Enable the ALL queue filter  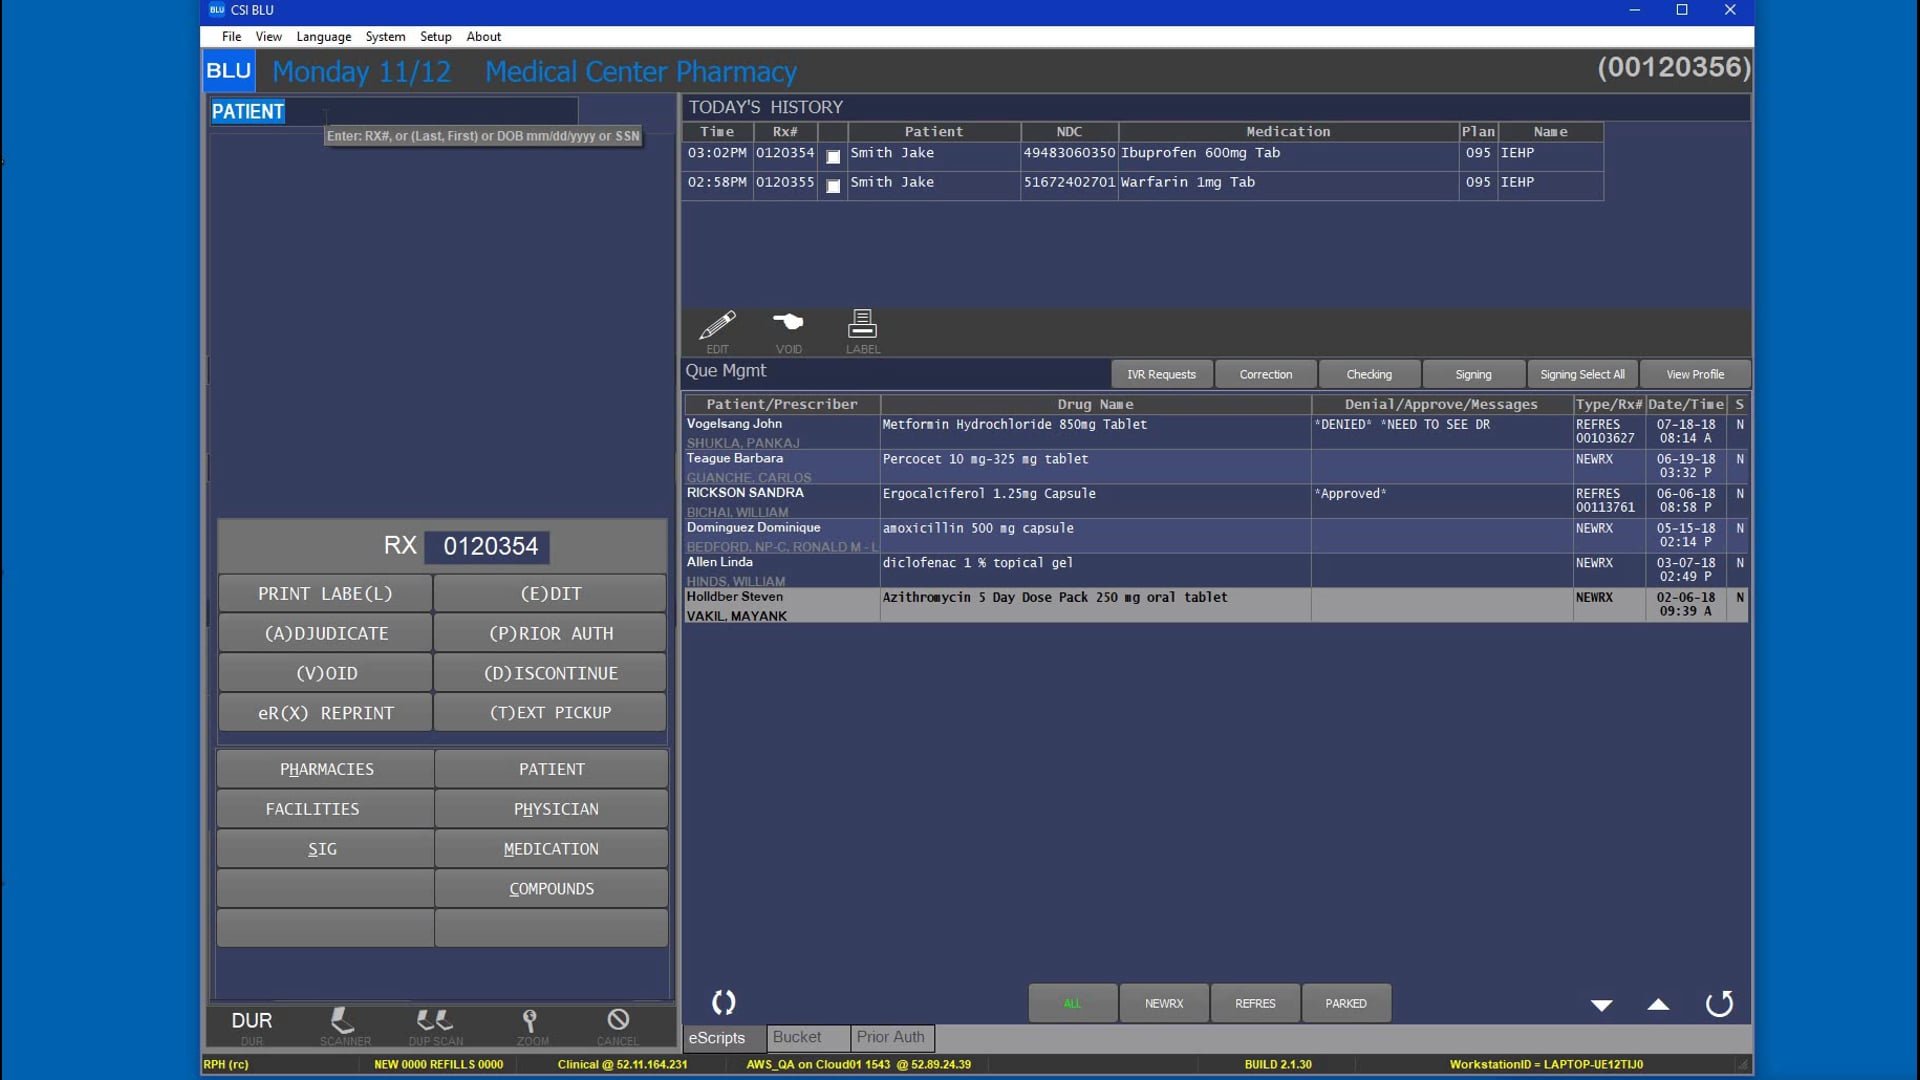[1072, 1003]
